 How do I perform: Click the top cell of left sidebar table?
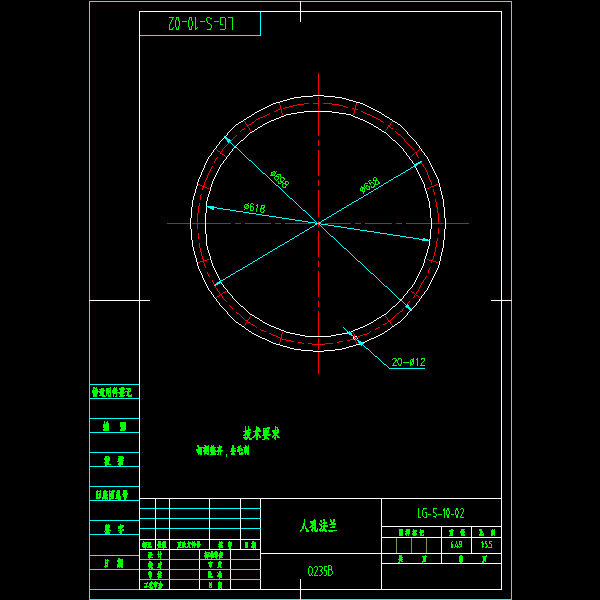point(114,393)
